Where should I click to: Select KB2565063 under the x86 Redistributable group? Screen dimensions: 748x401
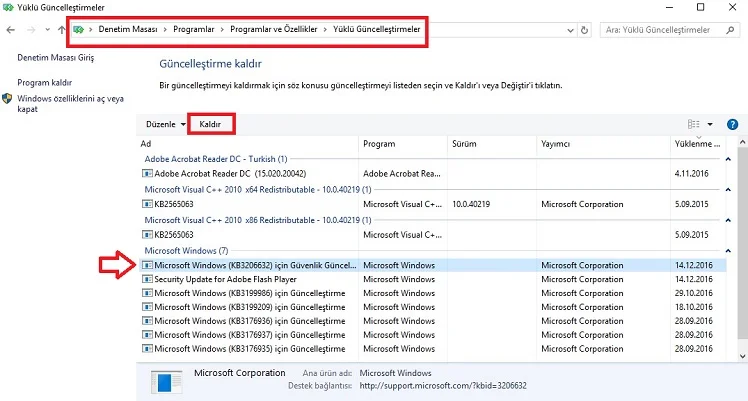point(432,235)
